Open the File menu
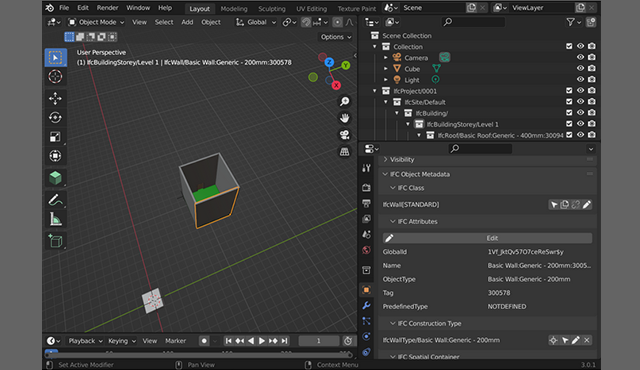 [x=64, y=8]
